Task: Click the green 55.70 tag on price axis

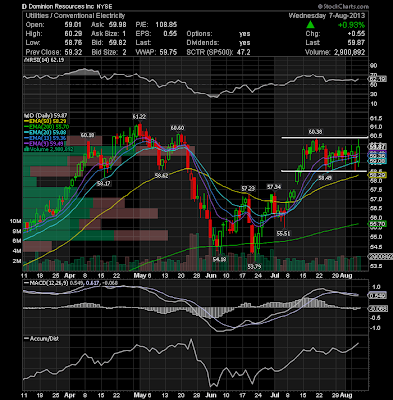Action: [x=377, y=224]
